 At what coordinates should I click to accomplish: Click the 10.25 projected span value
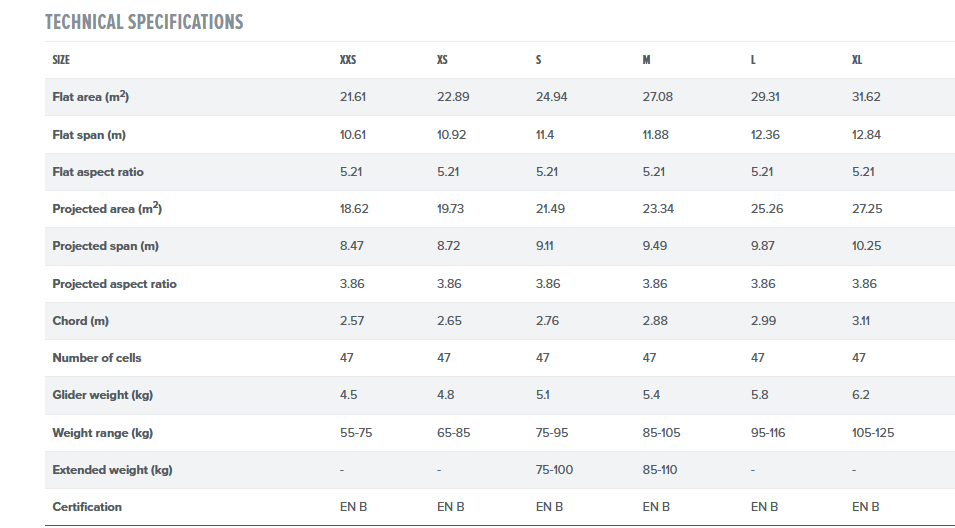[866, 246]
